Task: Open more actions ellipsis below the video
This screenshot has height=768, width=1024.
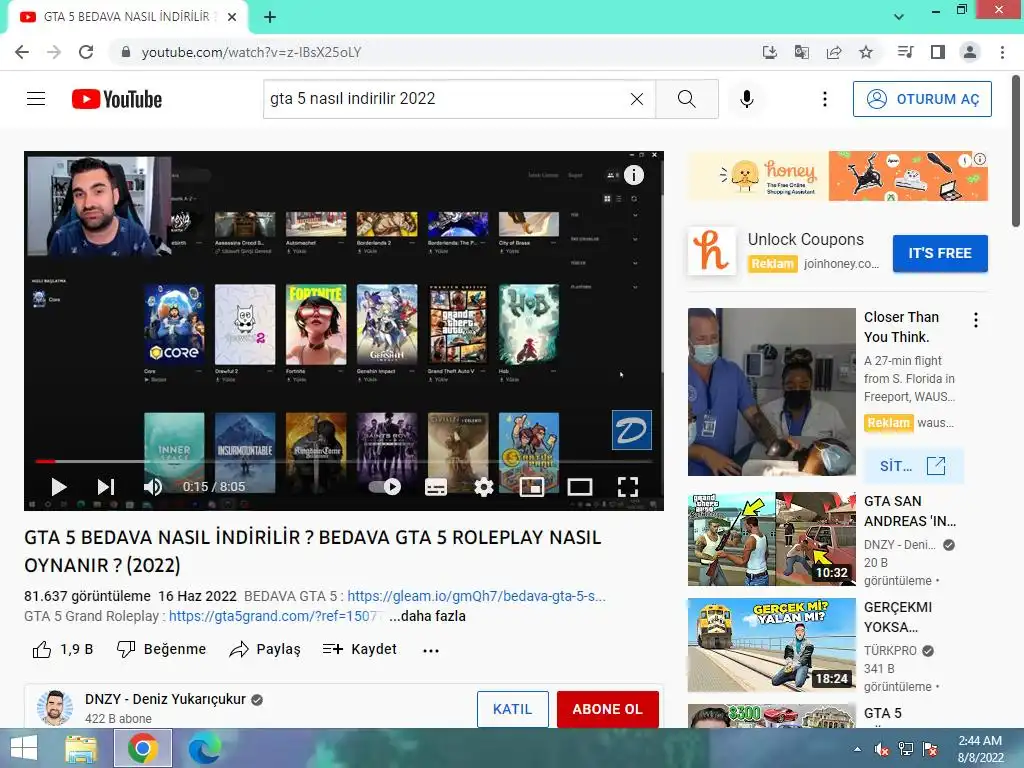Action: point(431,650)
